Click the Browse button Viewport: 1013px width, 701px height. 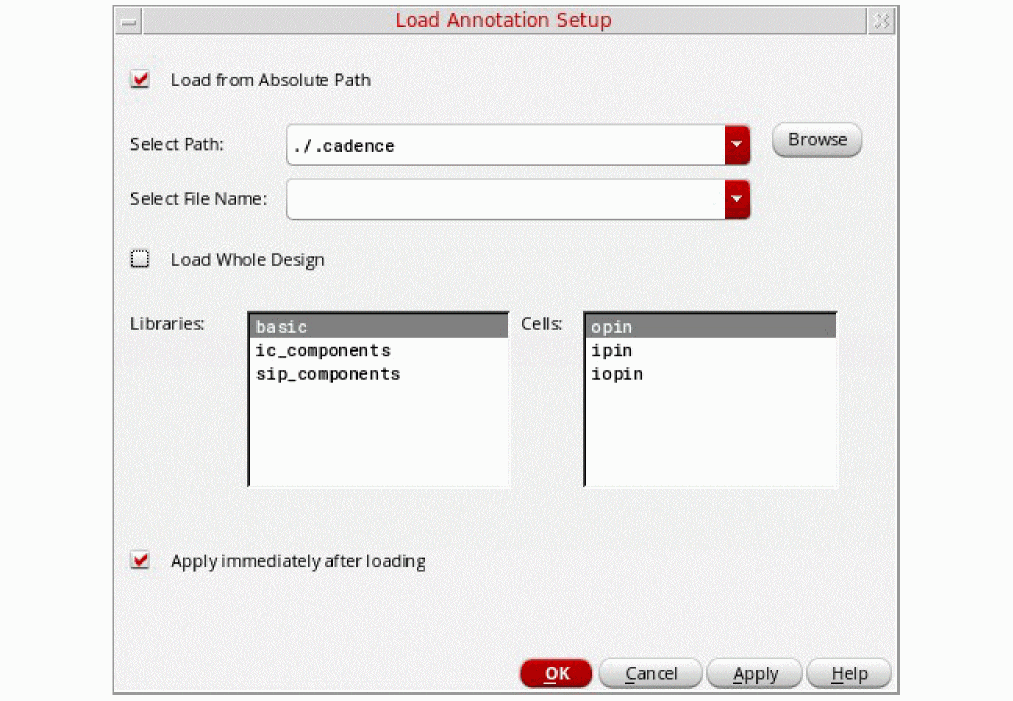tap(817, 140)
